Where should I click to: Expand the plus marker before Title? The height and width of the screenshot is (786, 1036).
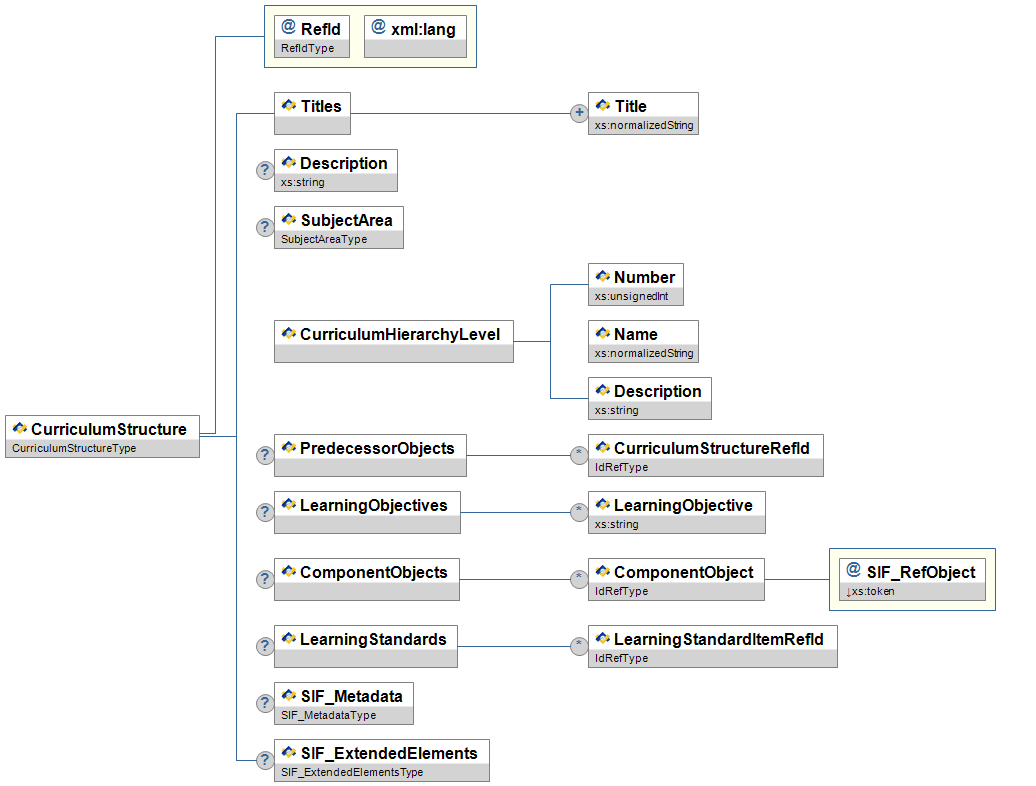[579, 113]
